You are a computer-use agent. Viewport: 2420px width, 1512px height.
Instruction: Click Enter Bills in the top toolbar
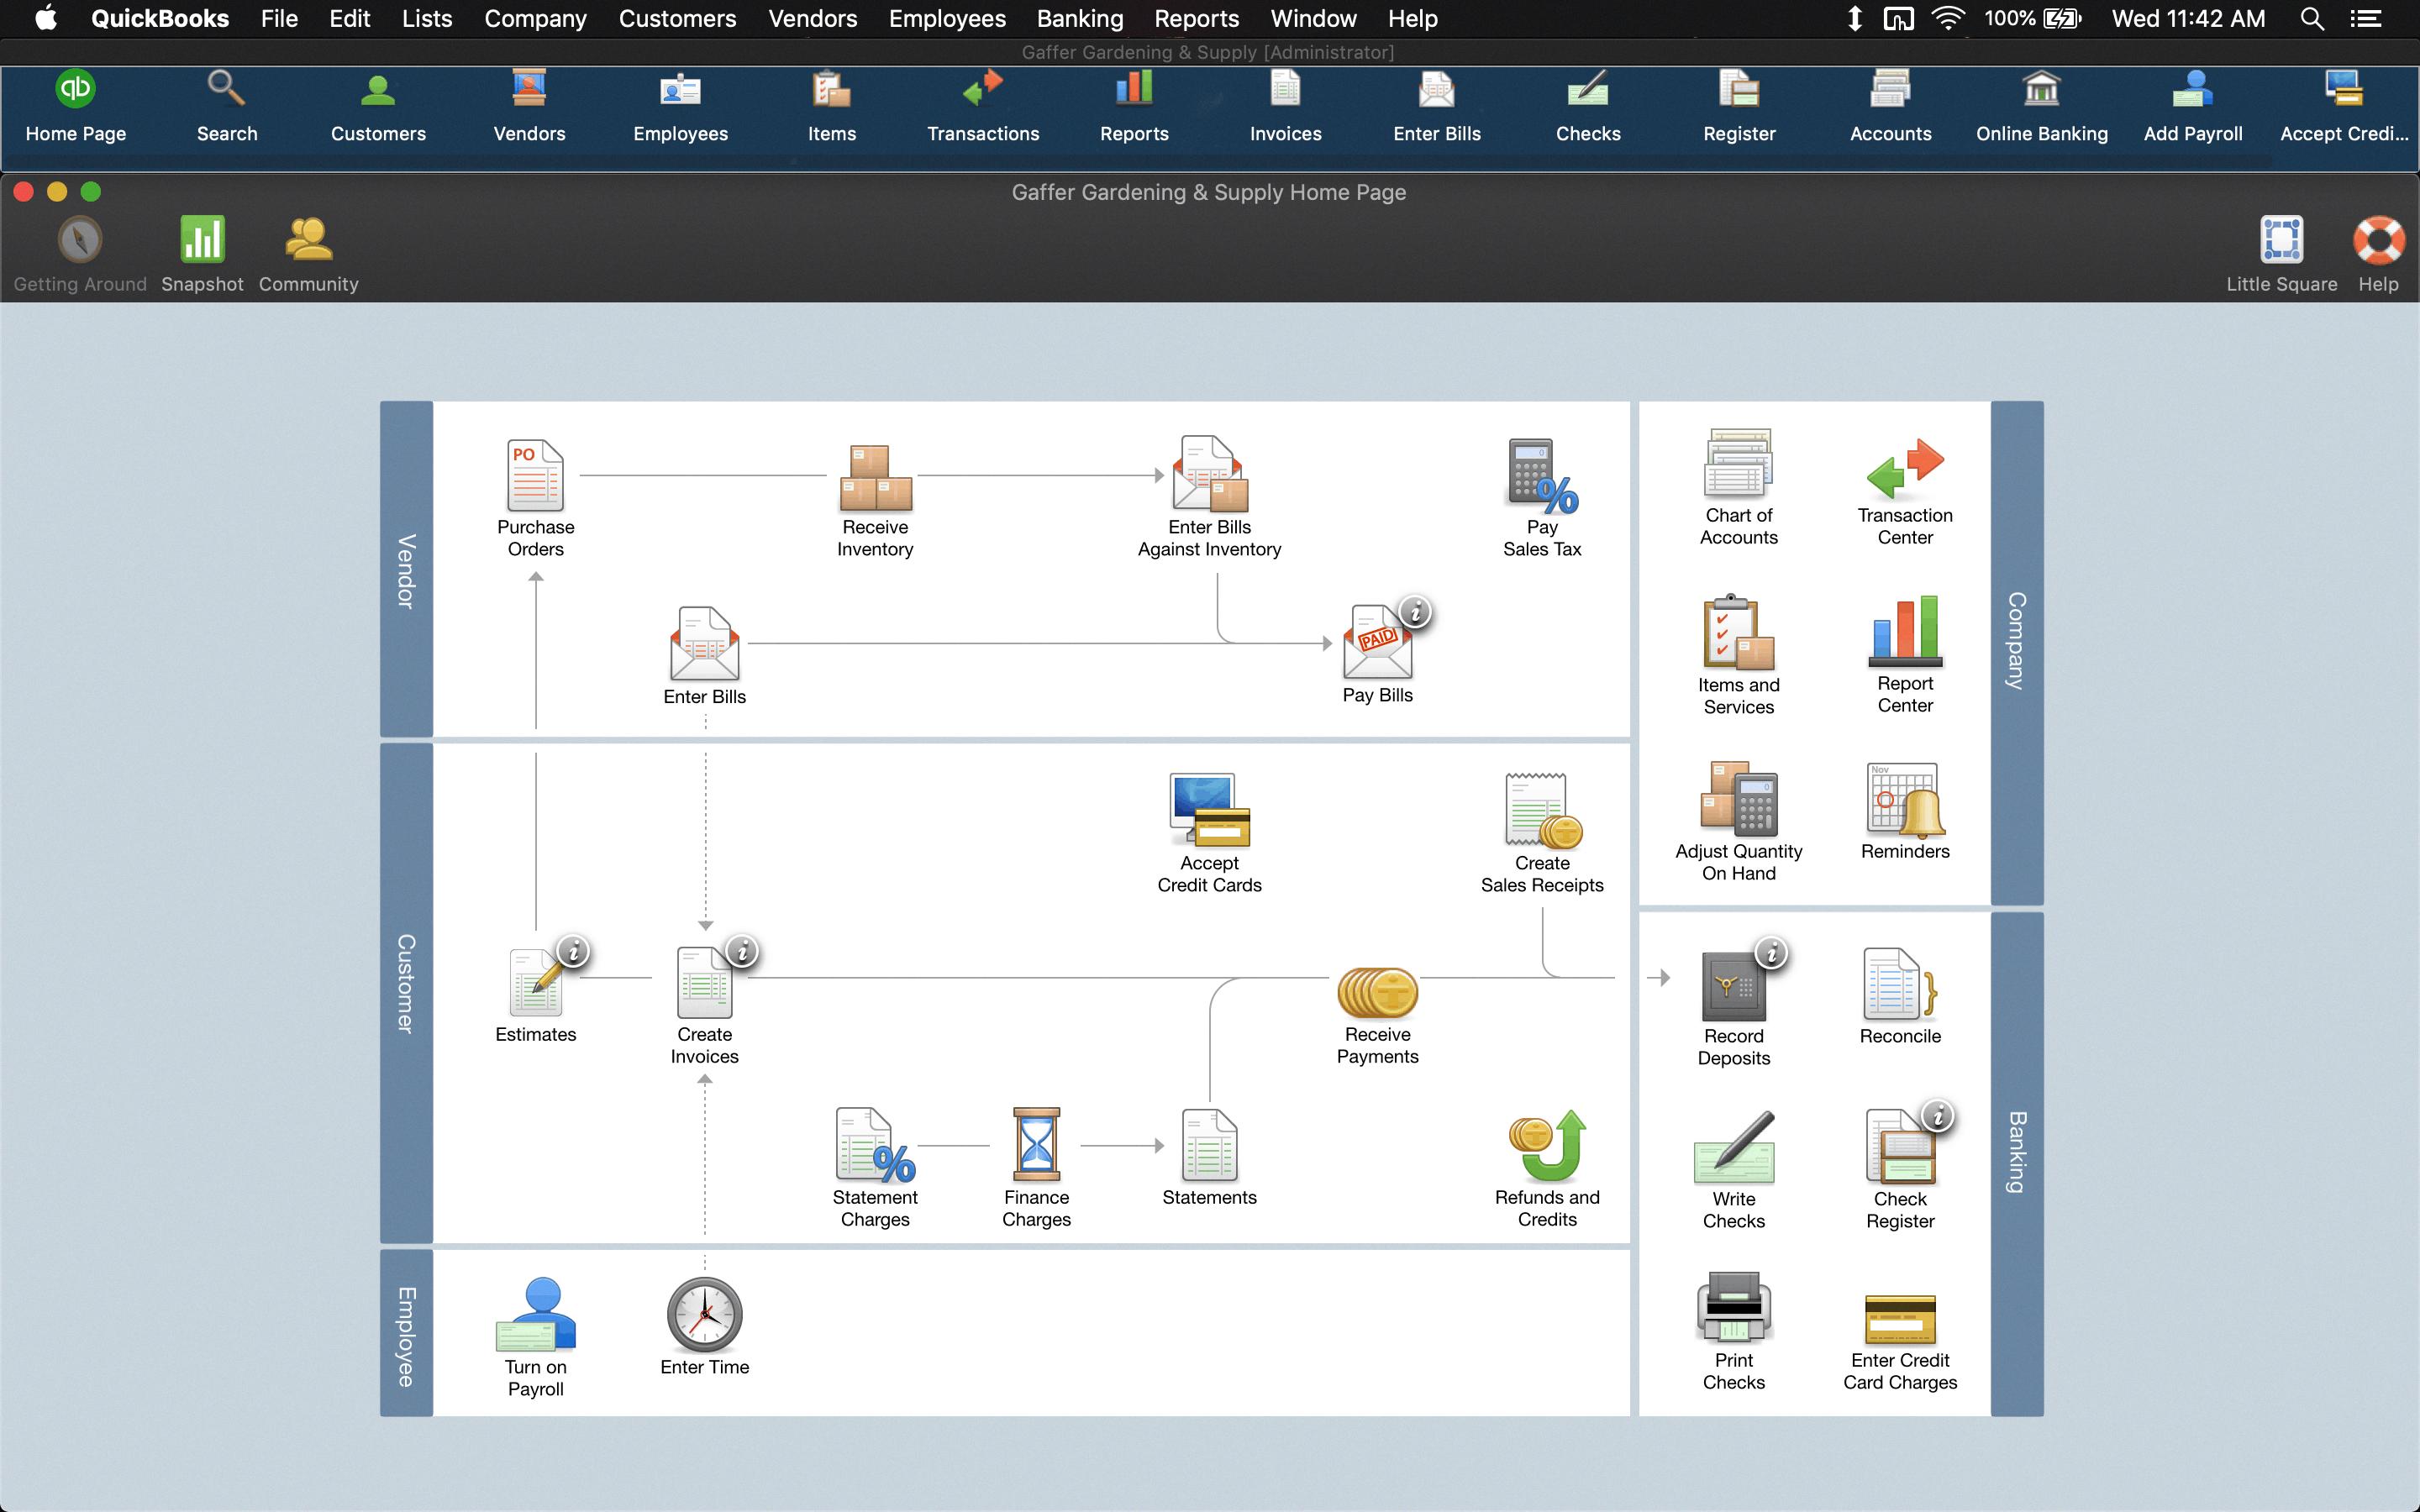coord(1437,107)
